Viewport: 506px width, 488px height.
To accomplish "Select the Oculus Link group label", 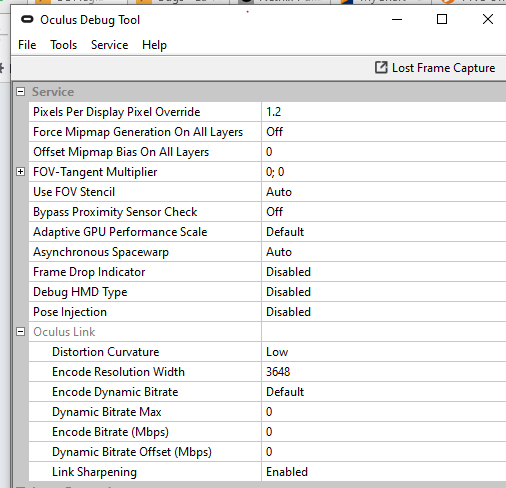I will tap(64, 332).
